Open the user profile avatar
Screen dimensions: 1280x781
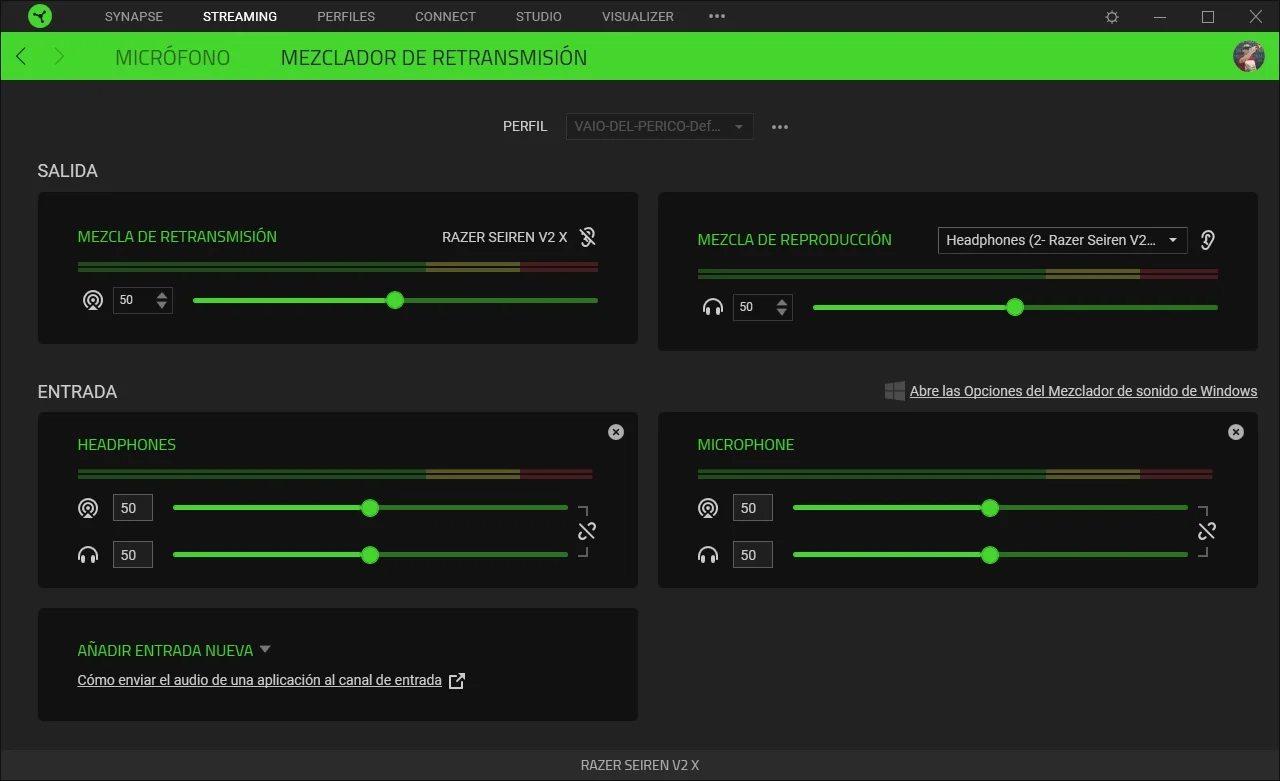point(1248,57)
